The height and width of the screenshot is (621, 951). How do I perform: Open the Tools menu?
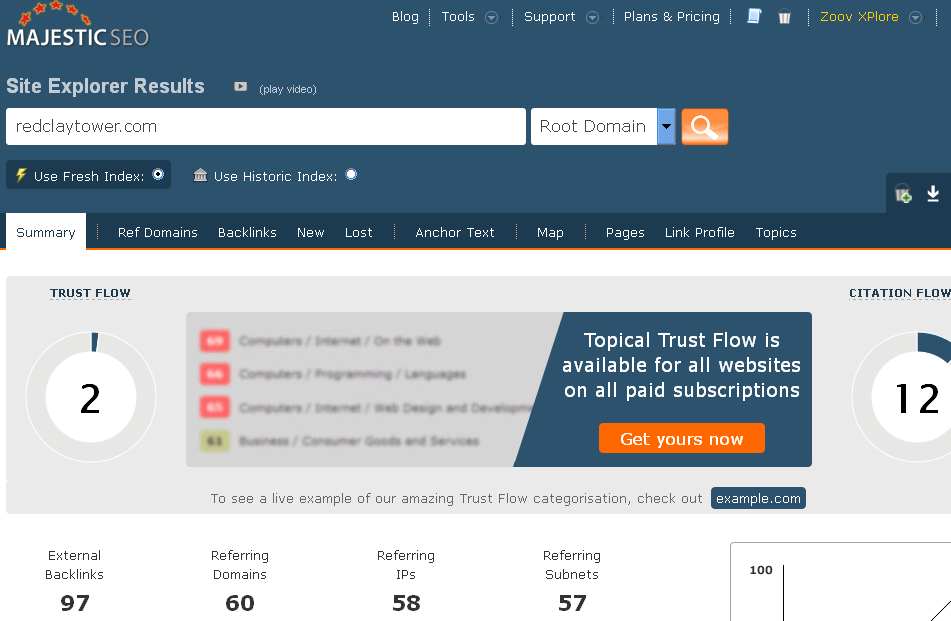pyautogui.click(x=458, y=17)
